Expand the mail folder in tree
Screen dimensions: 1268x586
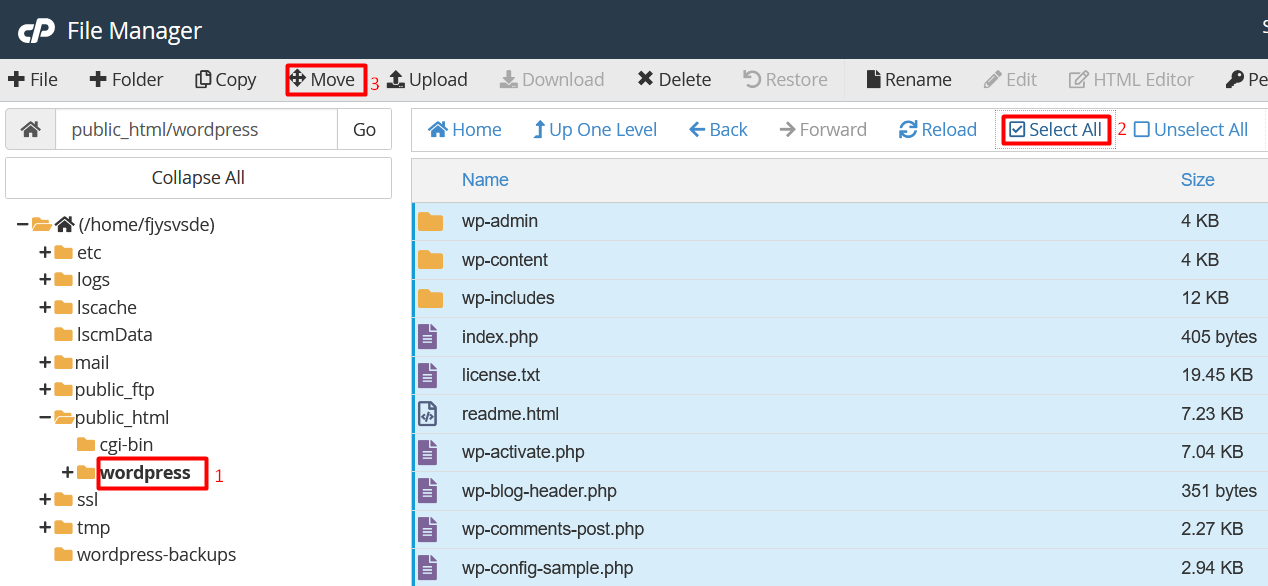pos(45,363)
